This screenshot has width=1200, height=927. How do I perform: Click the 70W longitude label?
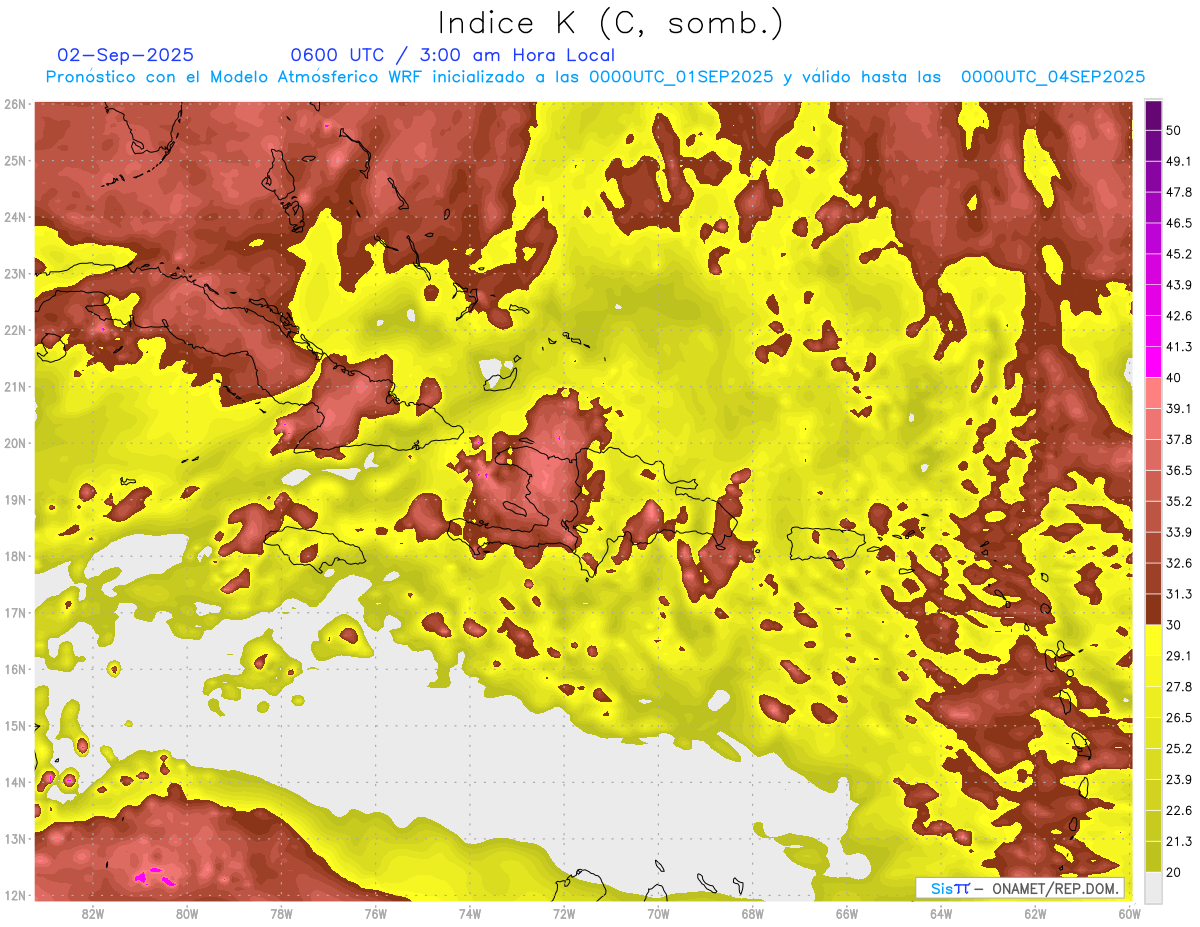tap(657, 913)
